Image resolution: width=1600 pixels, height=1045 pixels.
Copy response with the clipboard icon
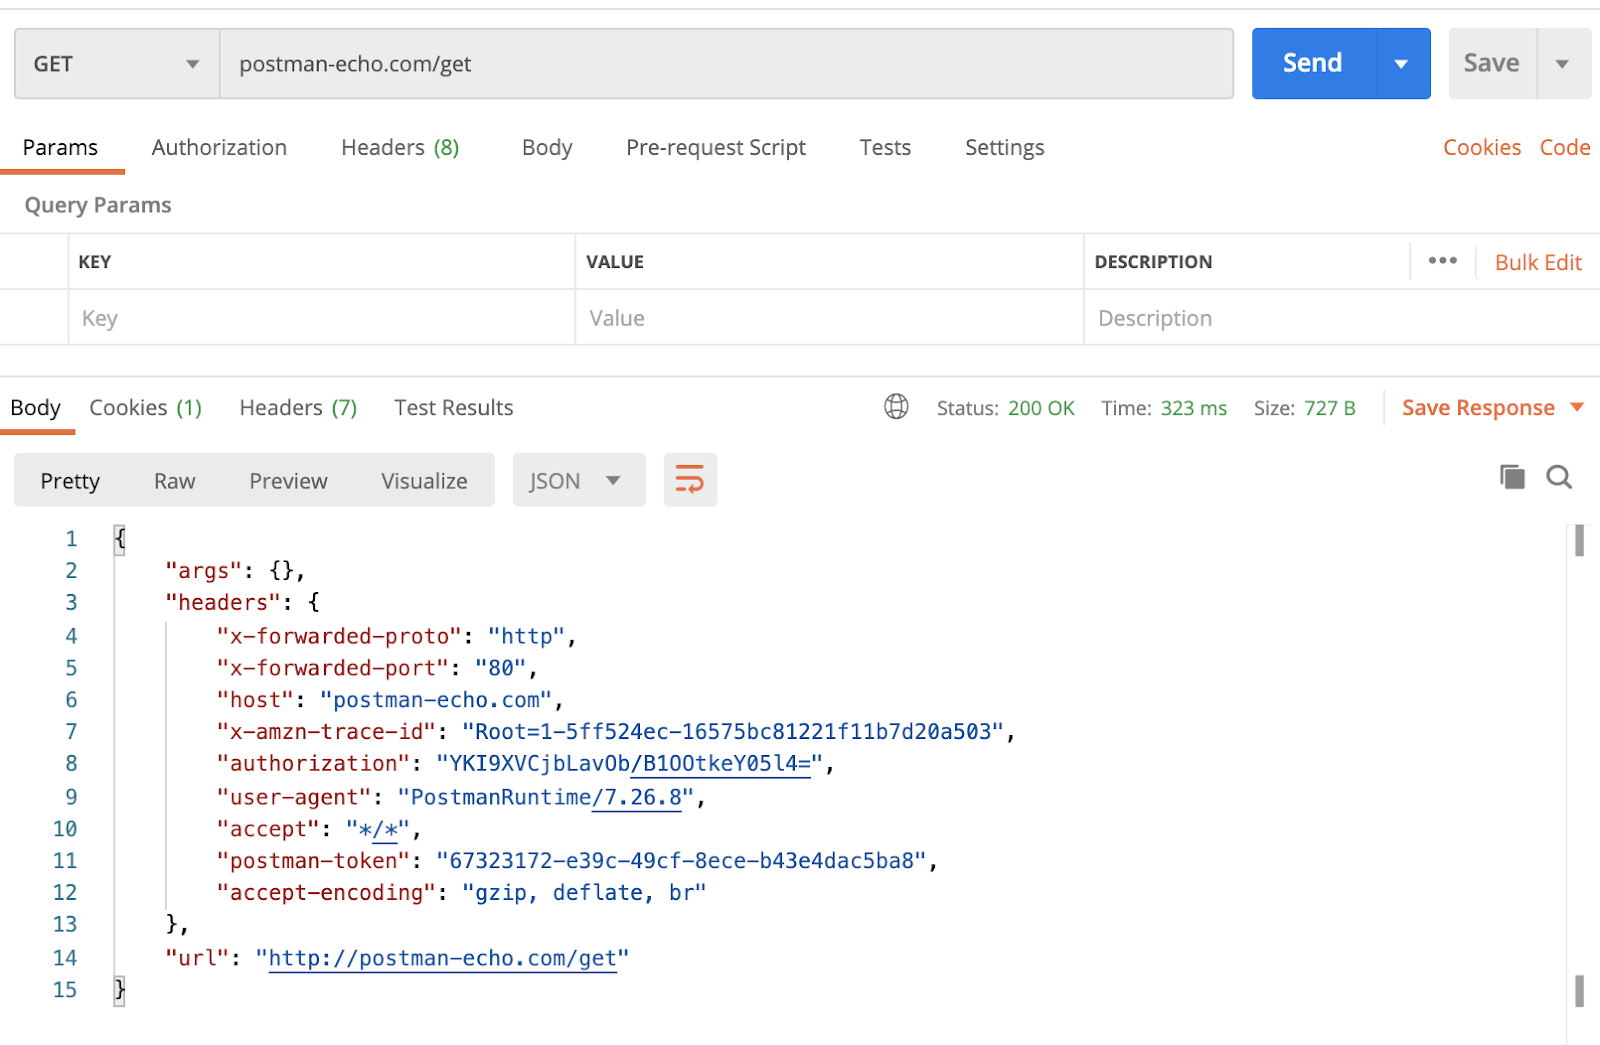click(x=1512, y=477)
